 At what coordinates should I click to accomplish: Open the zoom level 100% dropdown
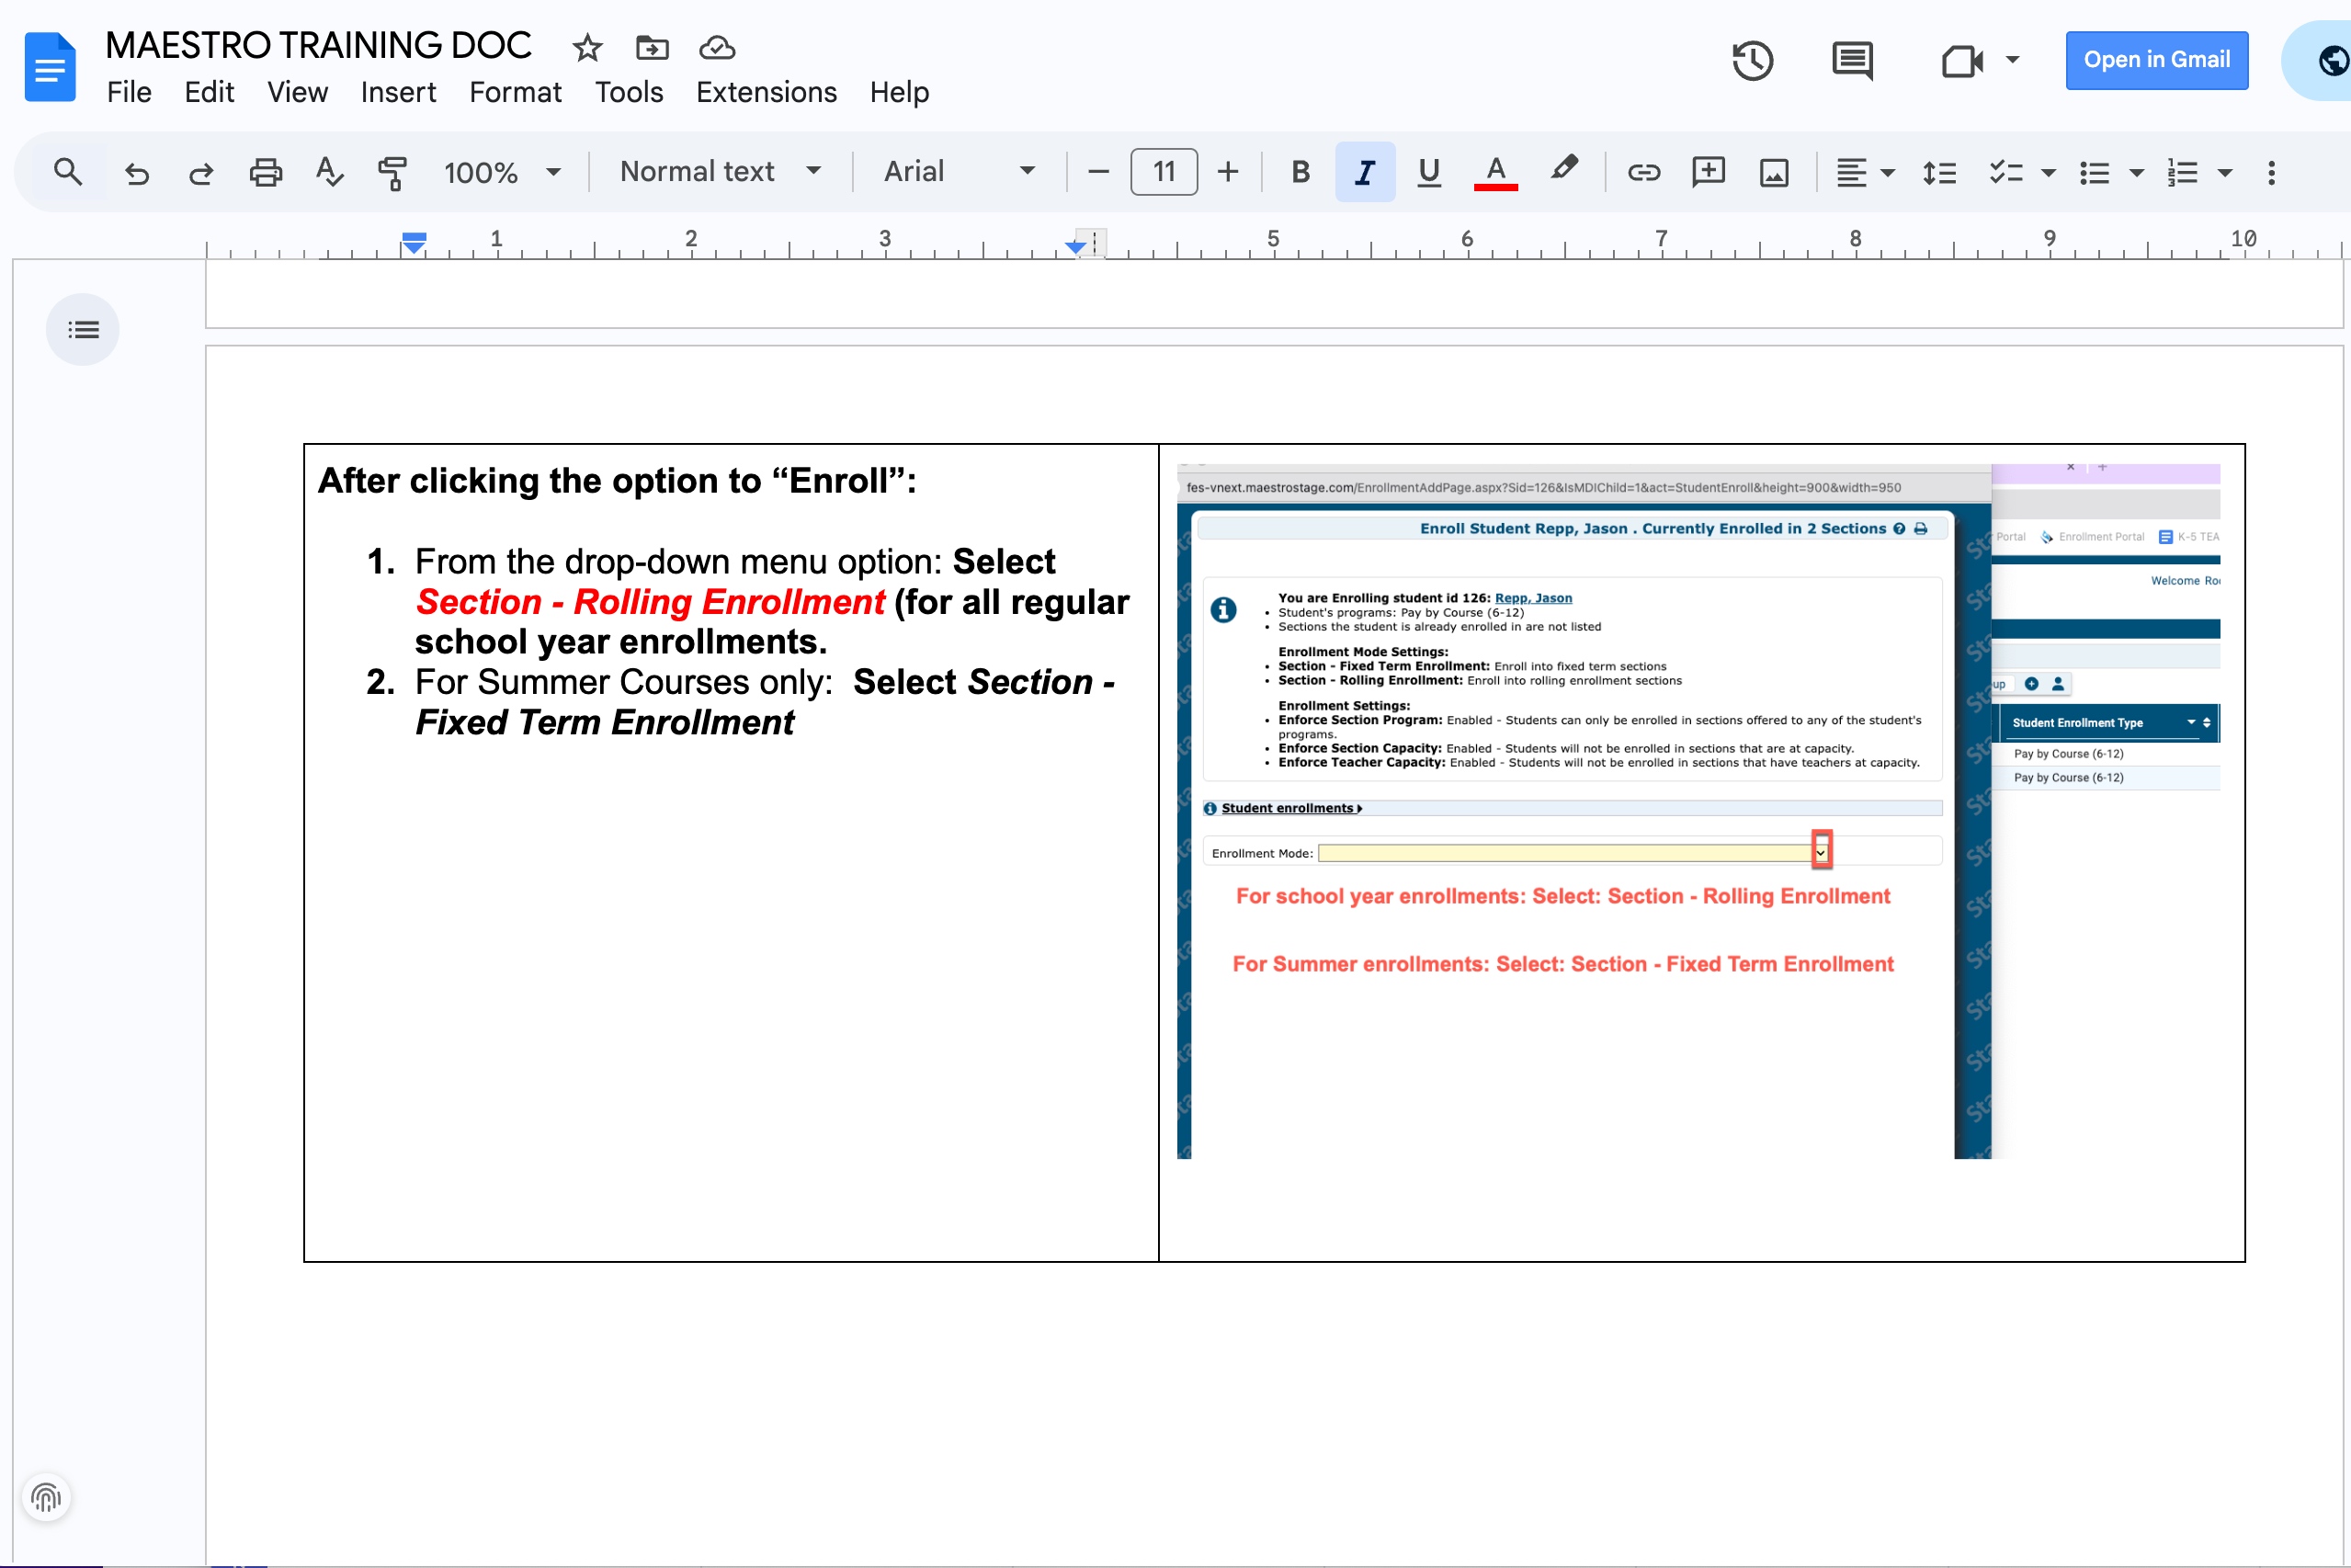502,172
